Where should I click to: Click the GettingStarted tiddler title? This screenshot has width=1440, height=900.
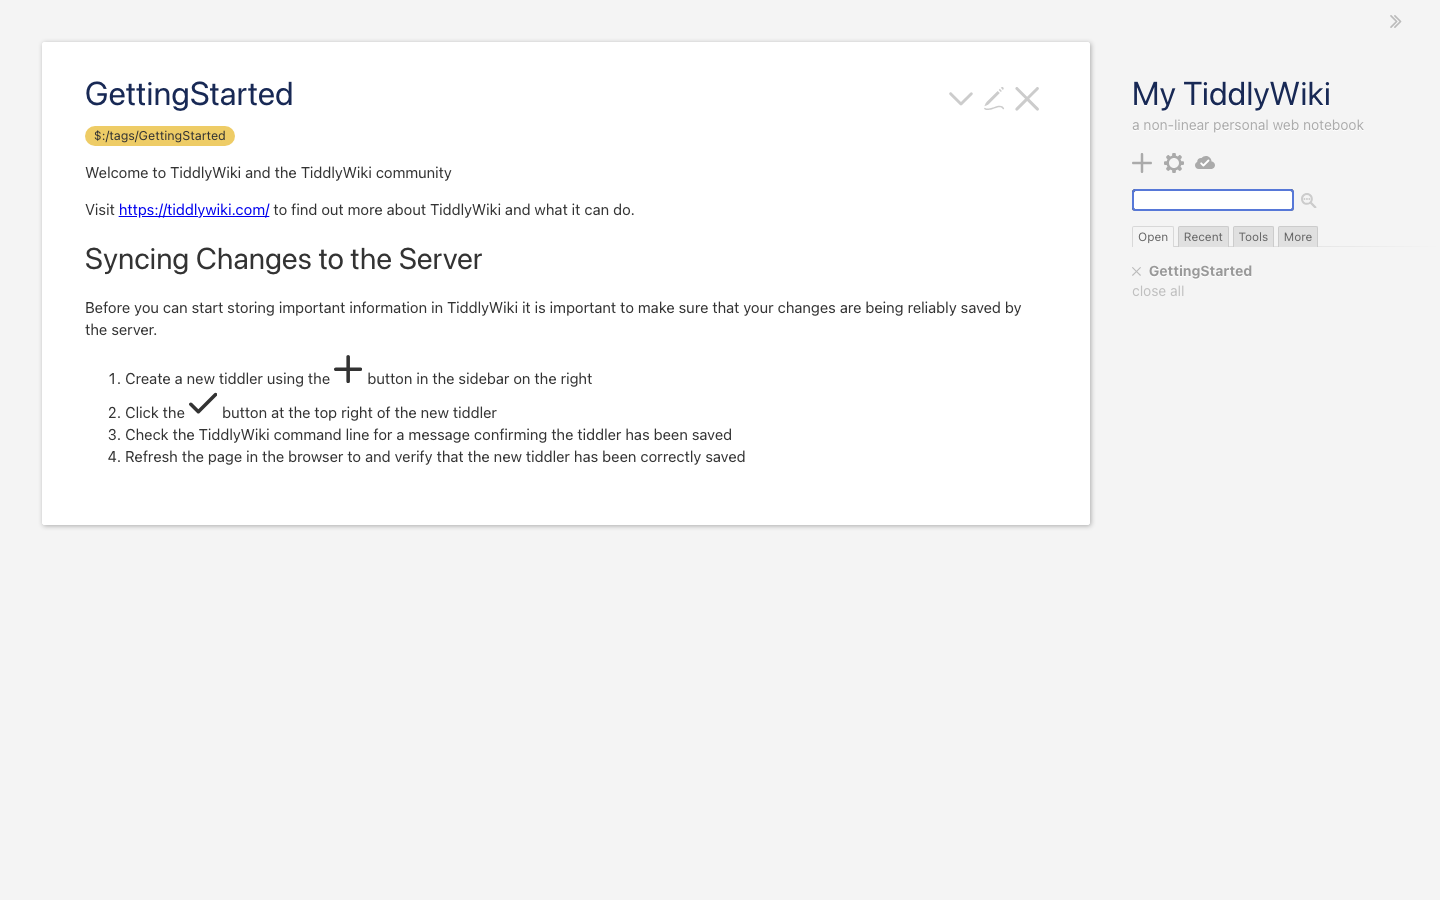point(189,94)
